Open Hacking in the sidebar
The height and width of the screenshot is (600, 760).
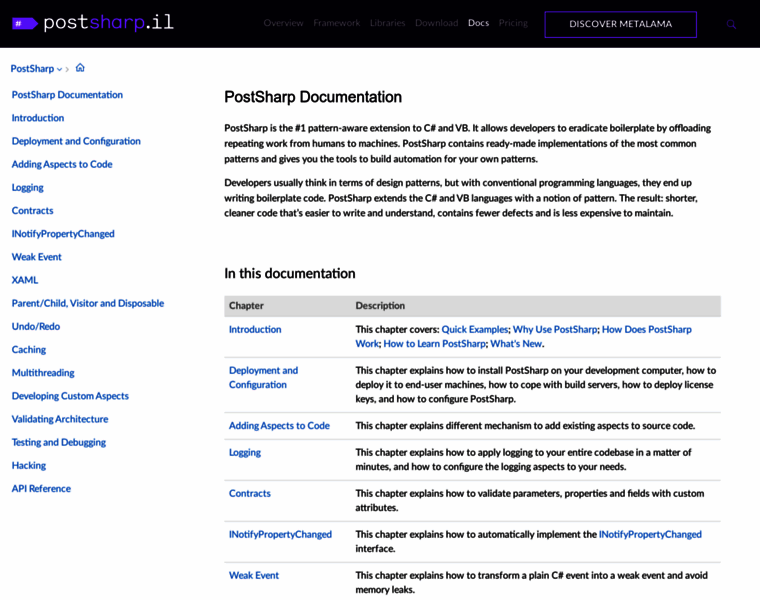[29, 465]
